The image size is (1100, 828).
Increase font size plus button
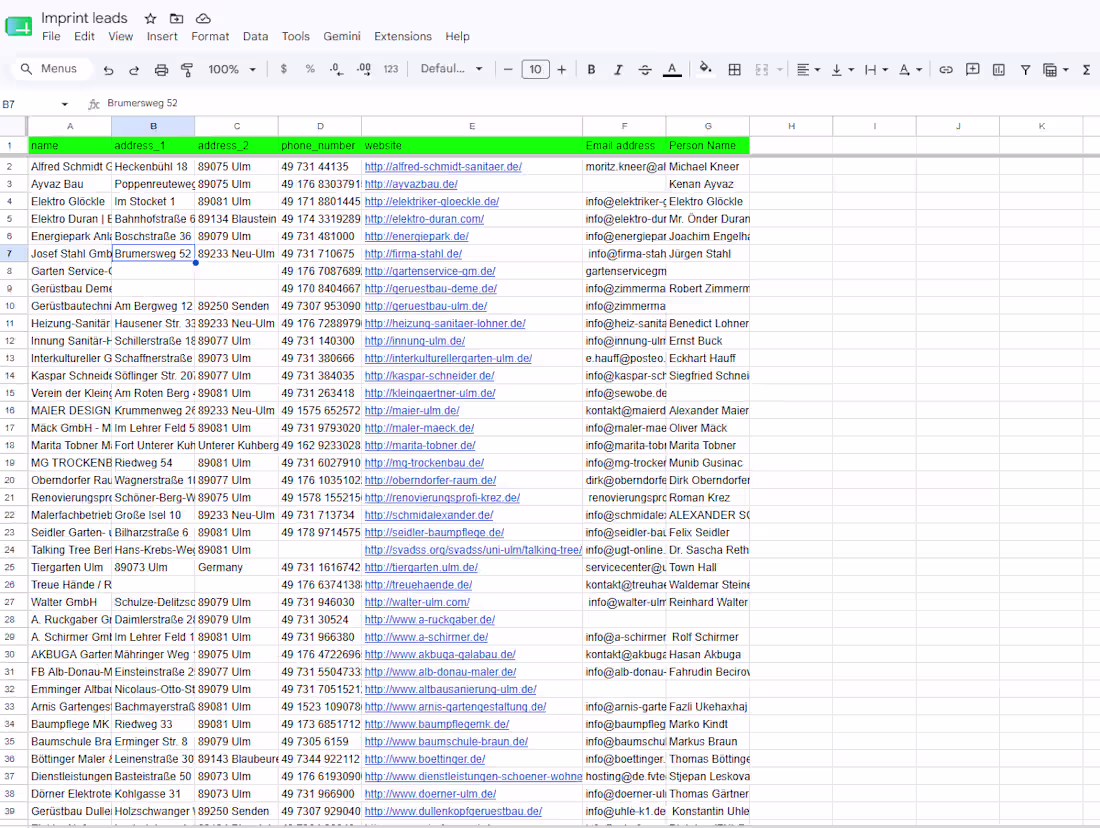click(561, 69)
